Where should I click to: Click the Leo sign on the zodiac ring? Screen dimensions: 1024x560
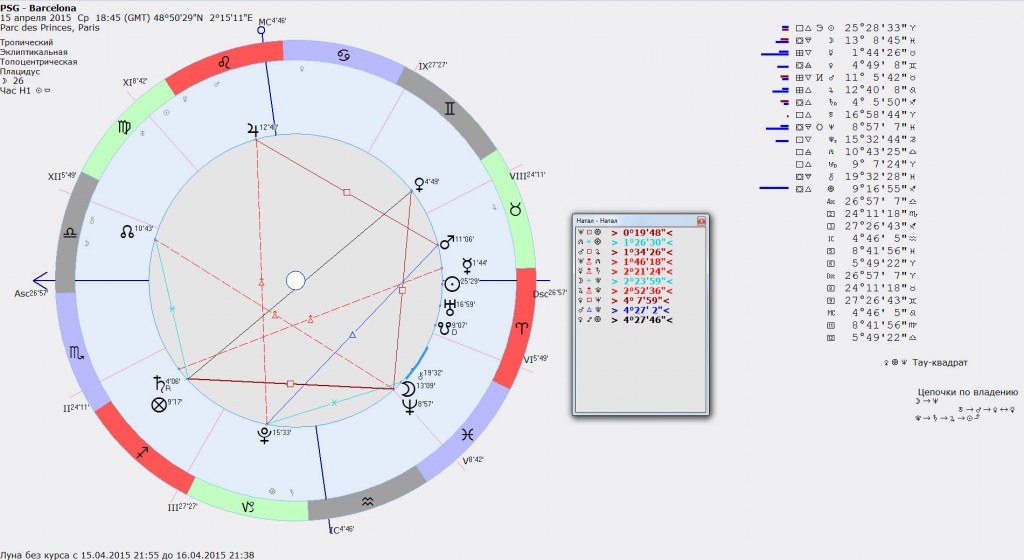coord(224,63)
